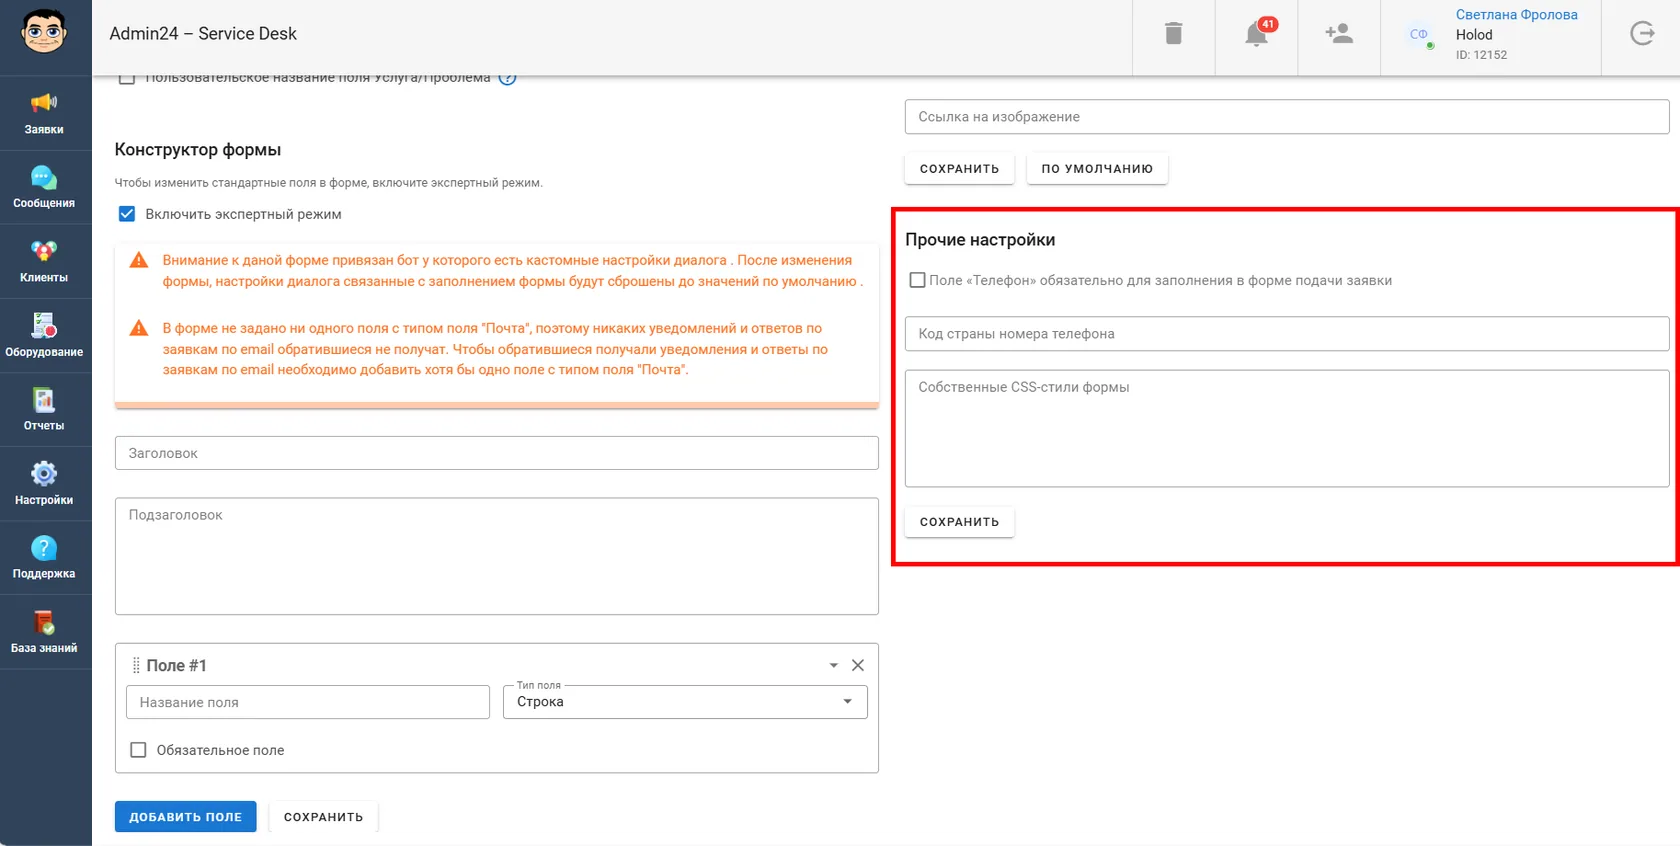The image size is (1680, 846).
Task: Click the Admin24 – Service Desk title
Action: (203, 33)
